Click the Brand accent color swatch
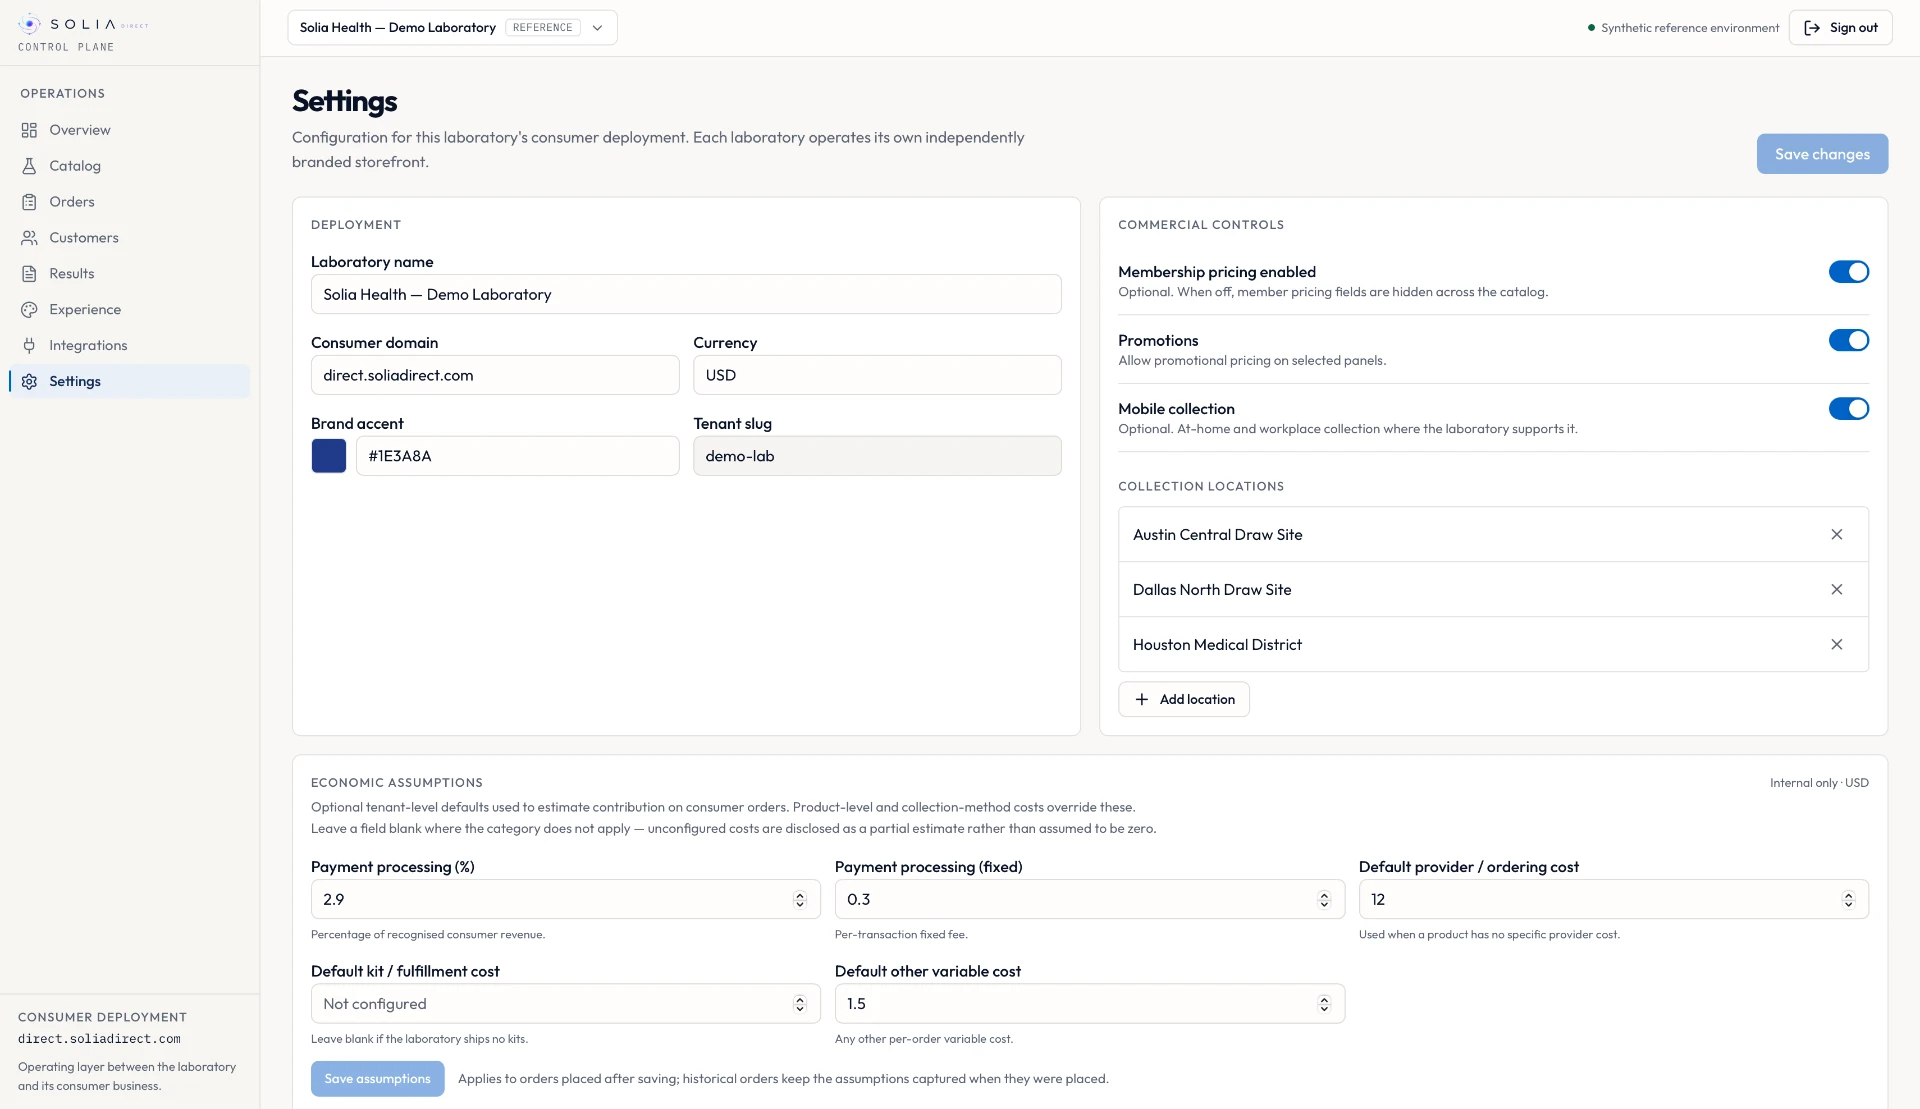The height and width of the screenshot is (1109, 1920). click(329, 456)
